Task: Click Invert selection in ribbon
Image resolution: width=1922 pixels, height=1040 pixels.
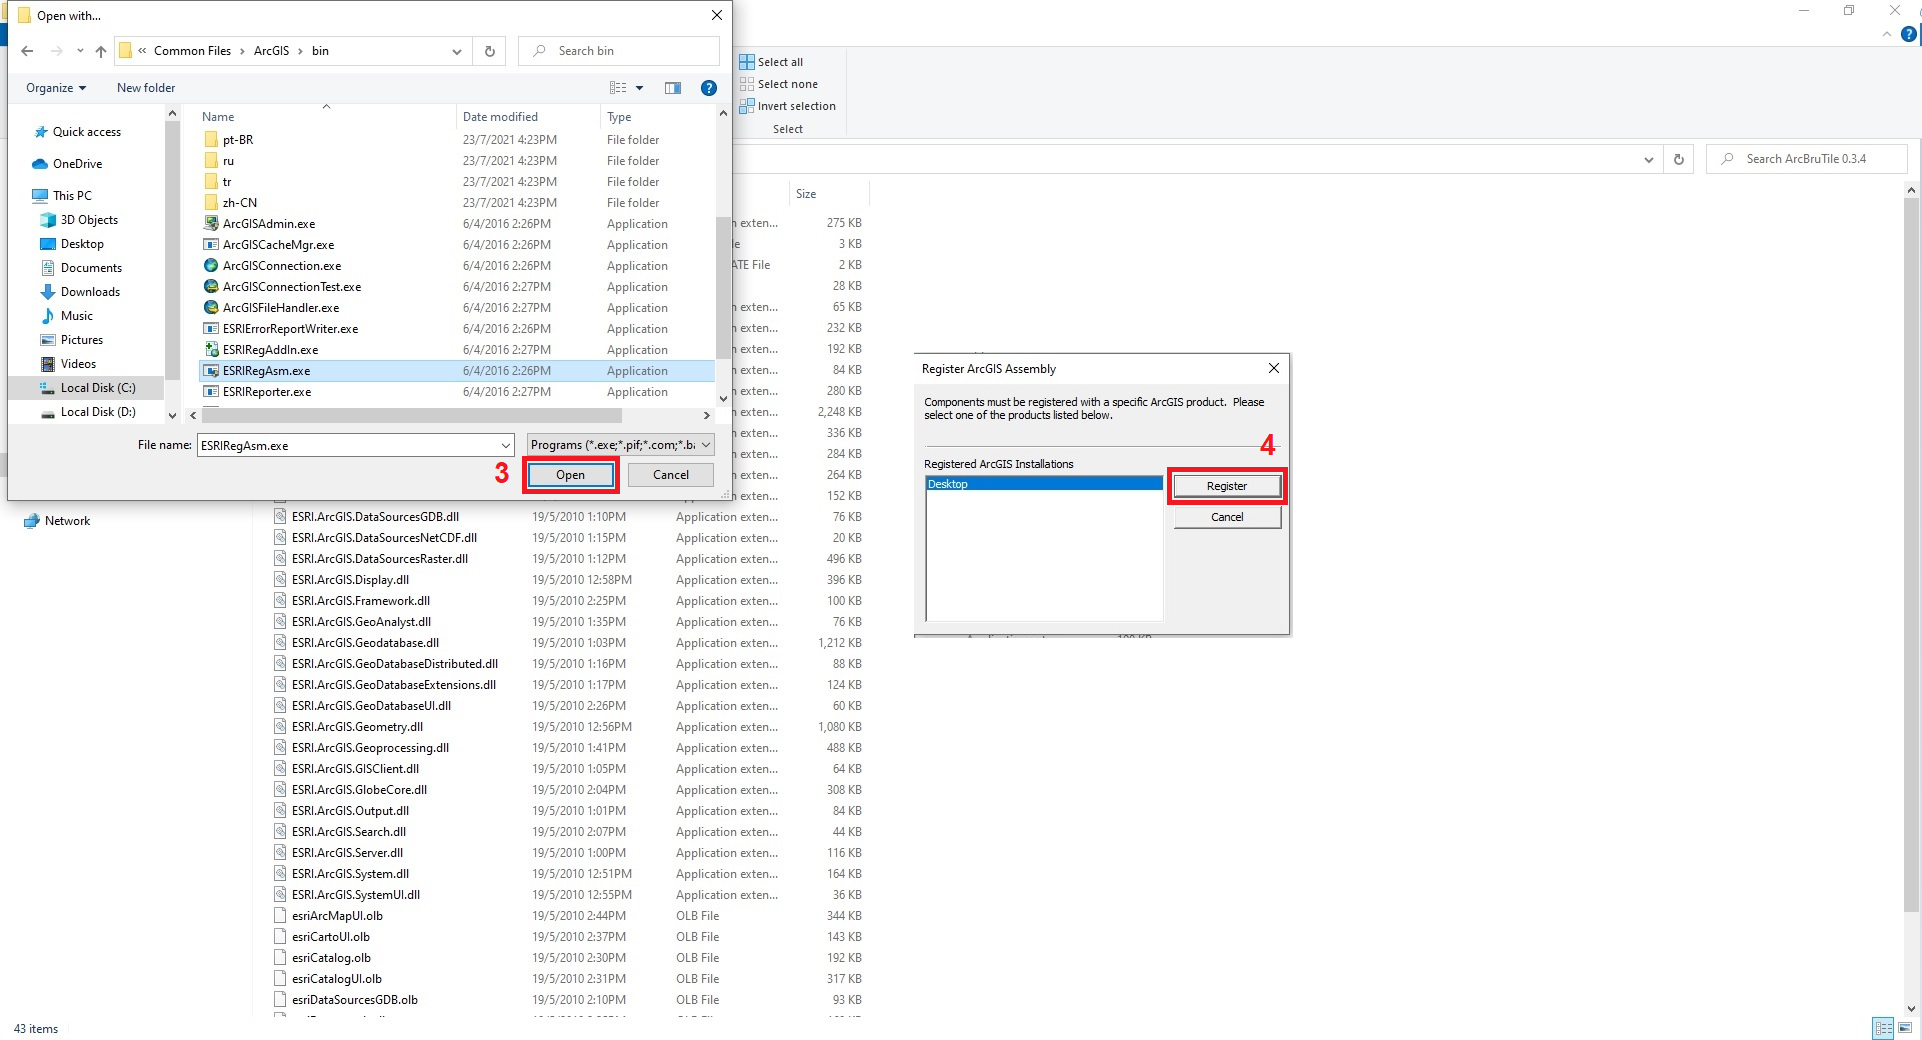Action: tap(787, 106)
